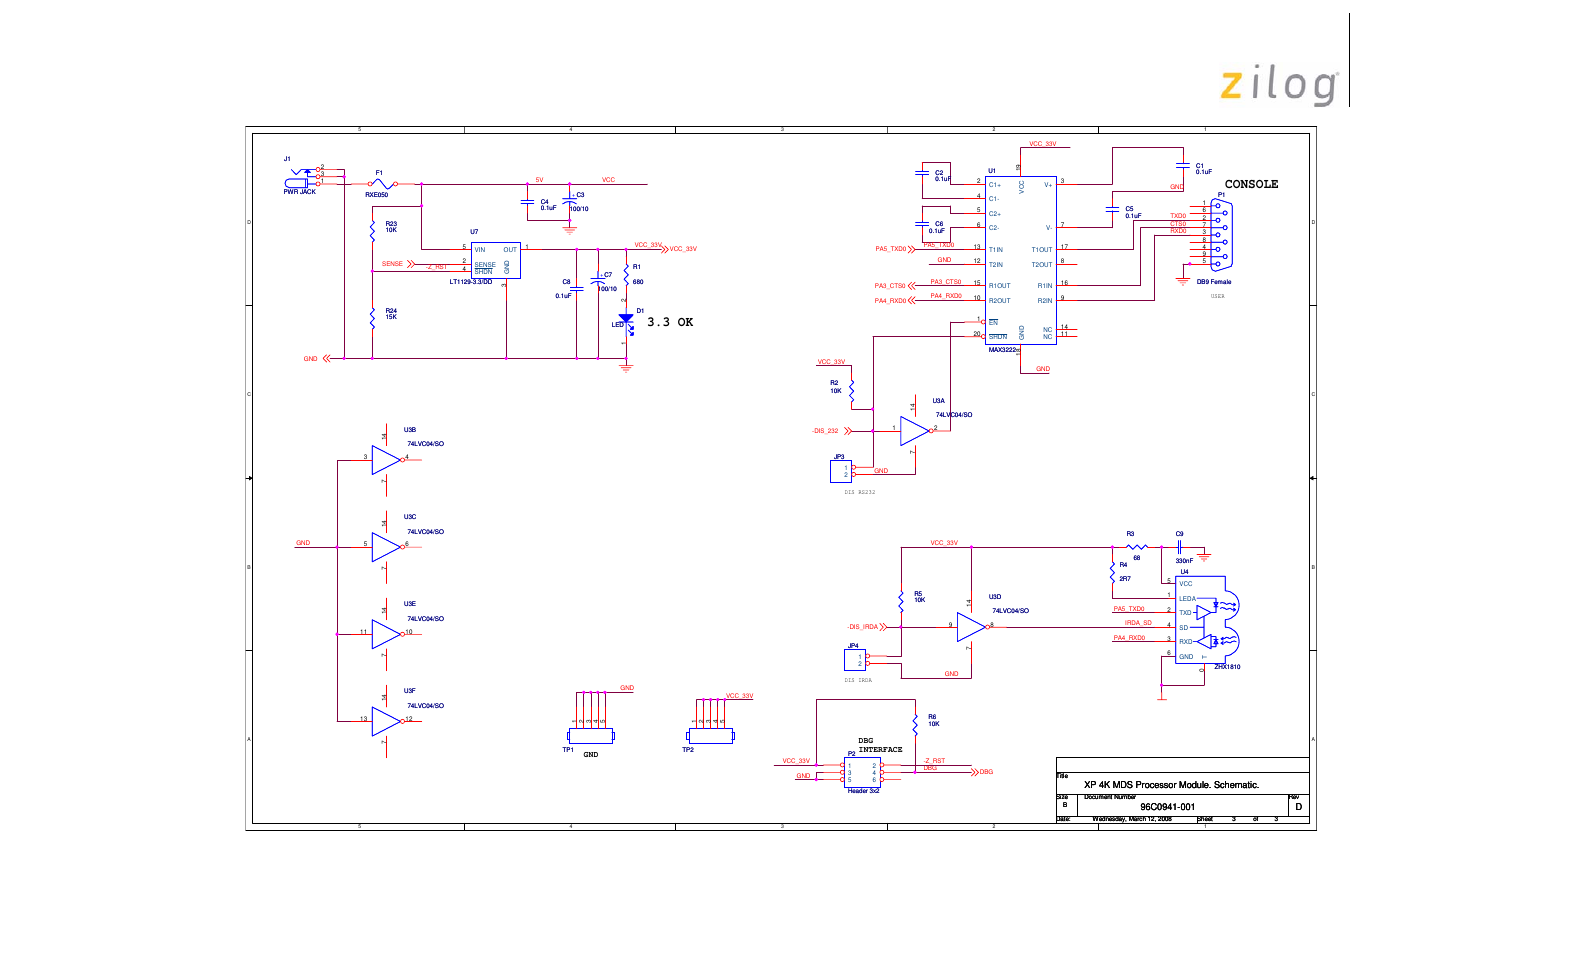Click the JP3 jumper symbol

841,470
